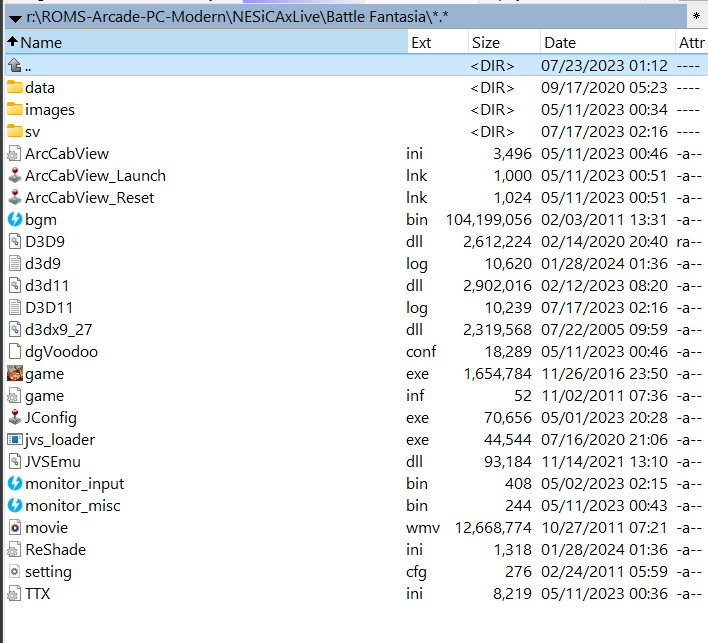
Task: Click the ReShade ini file icon
Action: (14, 550)
